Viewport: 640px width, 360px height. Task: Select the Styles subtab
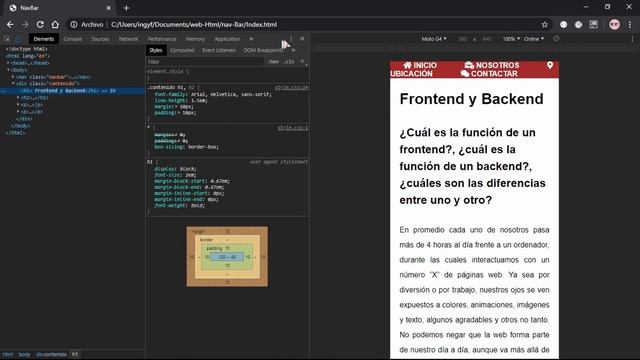pyautogui.click(x=156, y=50)
